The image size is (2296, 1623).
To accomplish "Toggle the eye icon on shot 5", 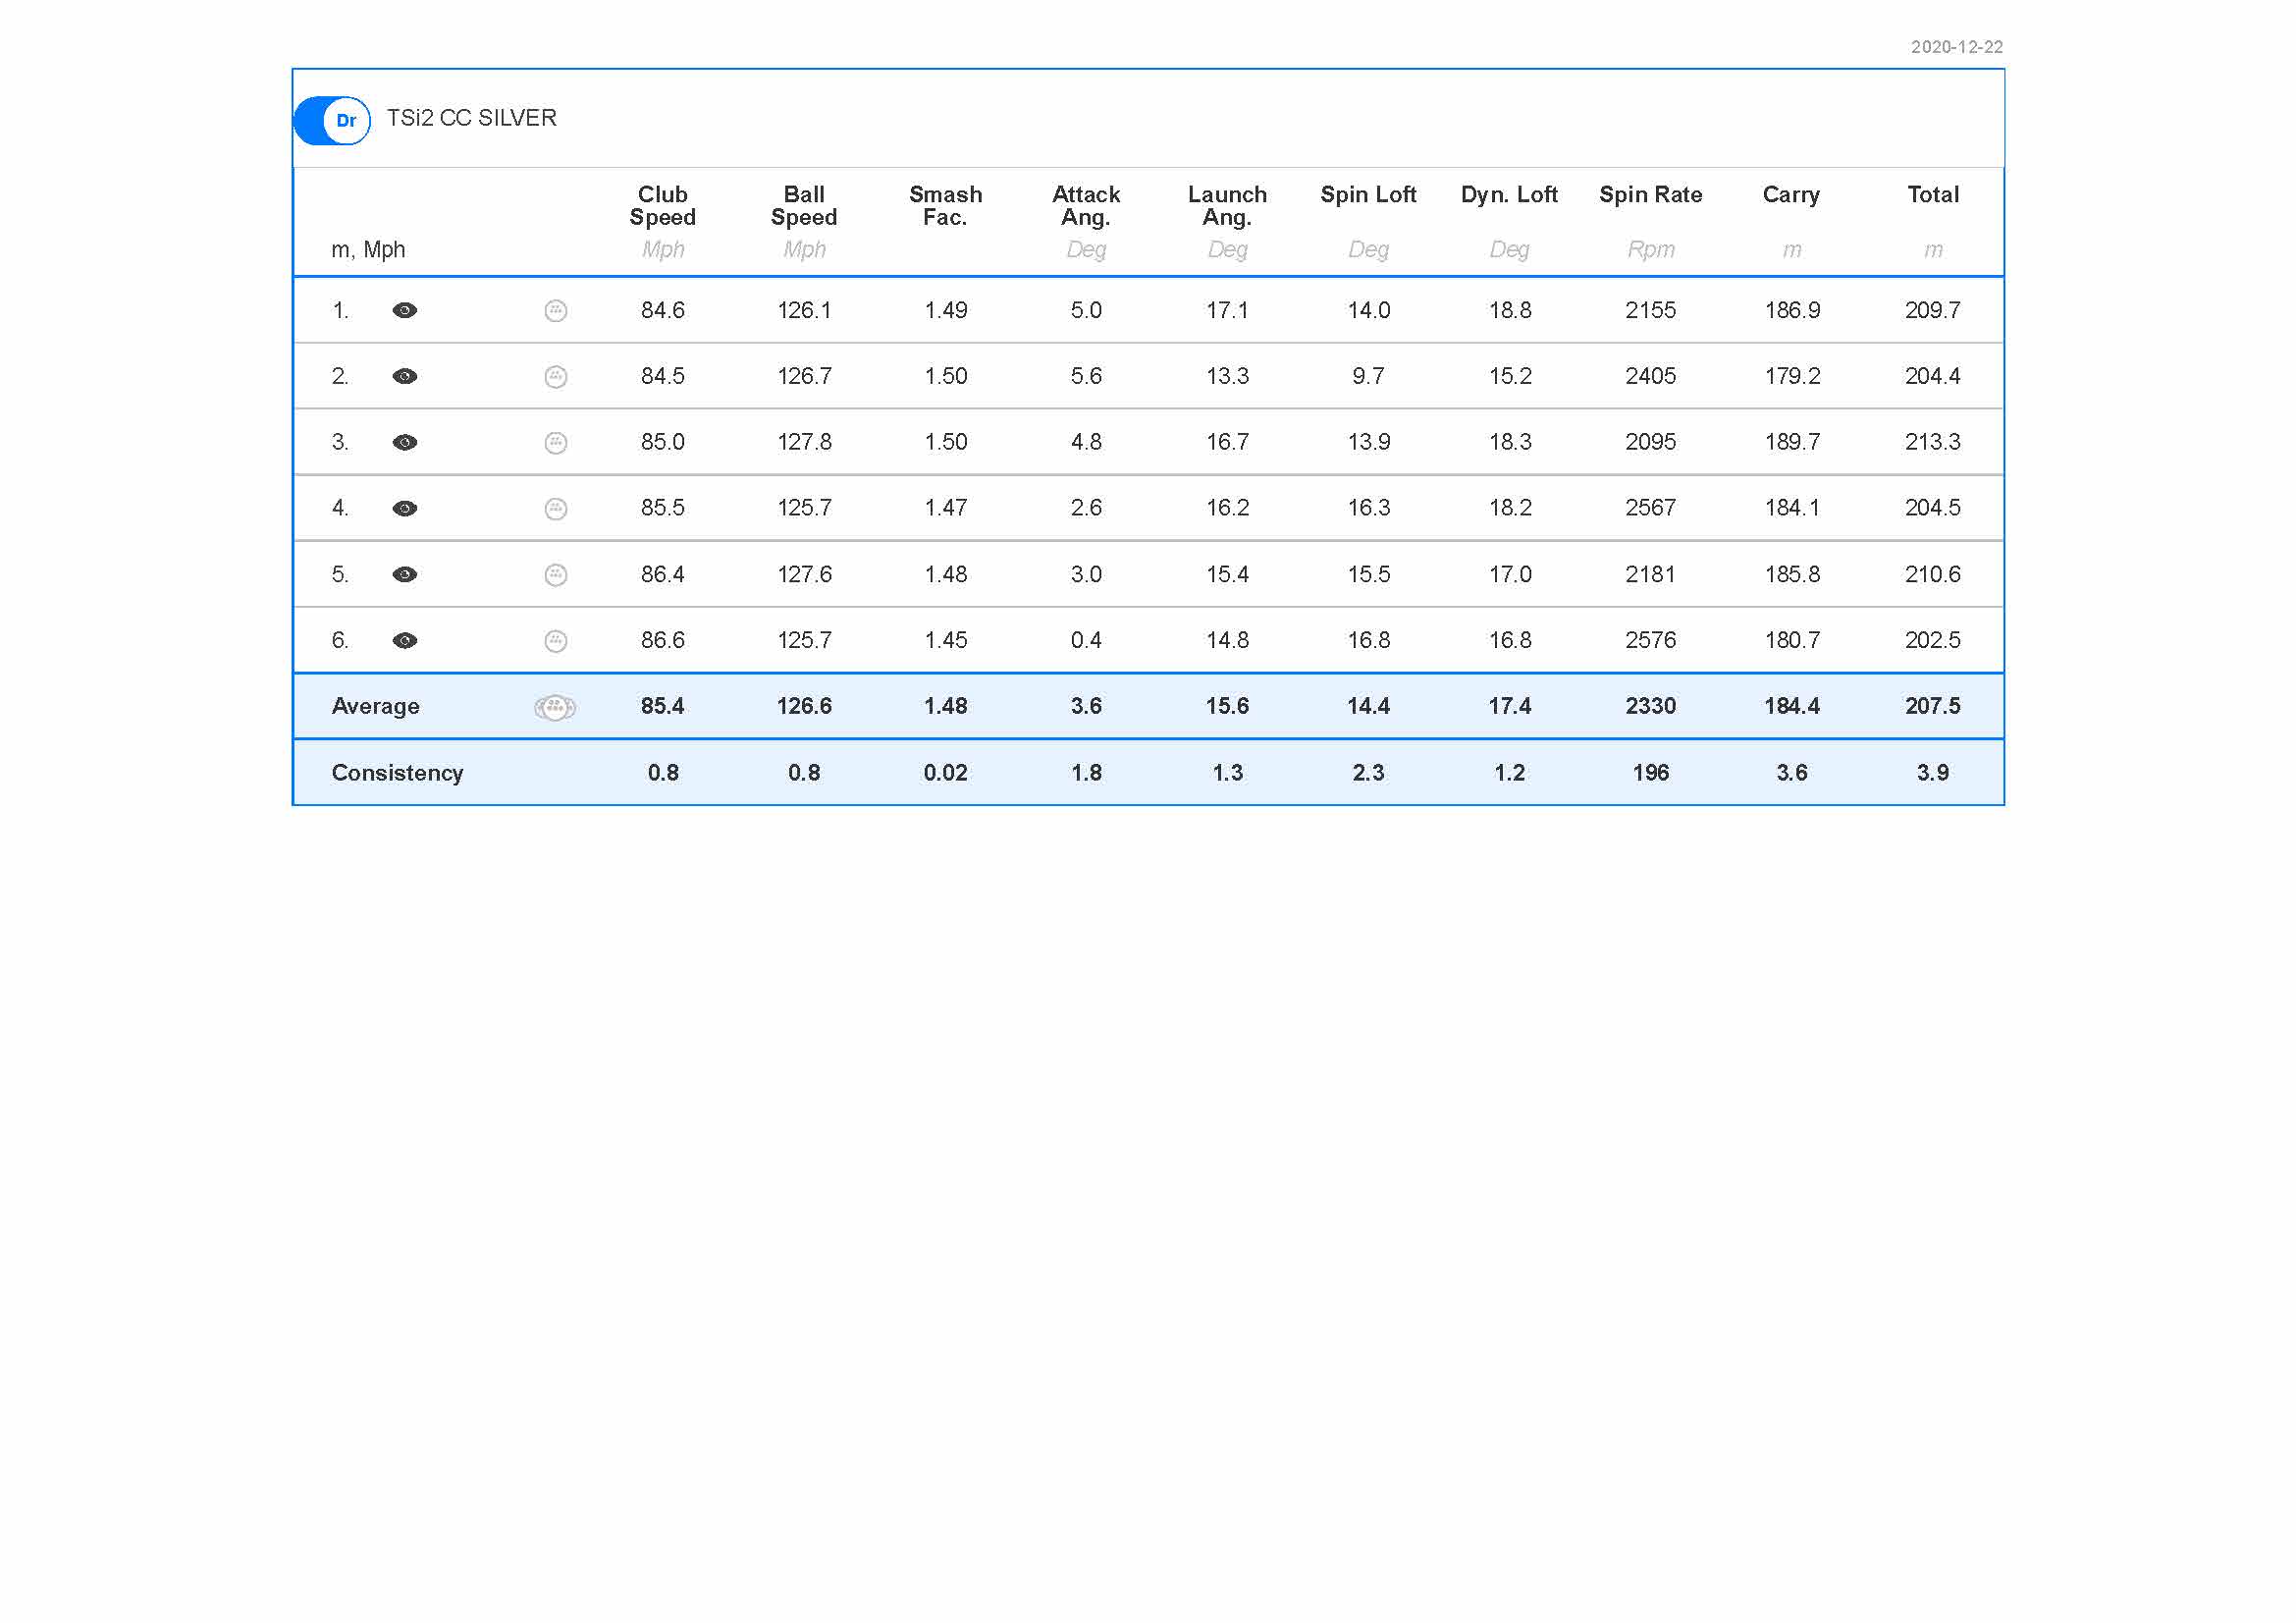I will [x=404, y=574].
